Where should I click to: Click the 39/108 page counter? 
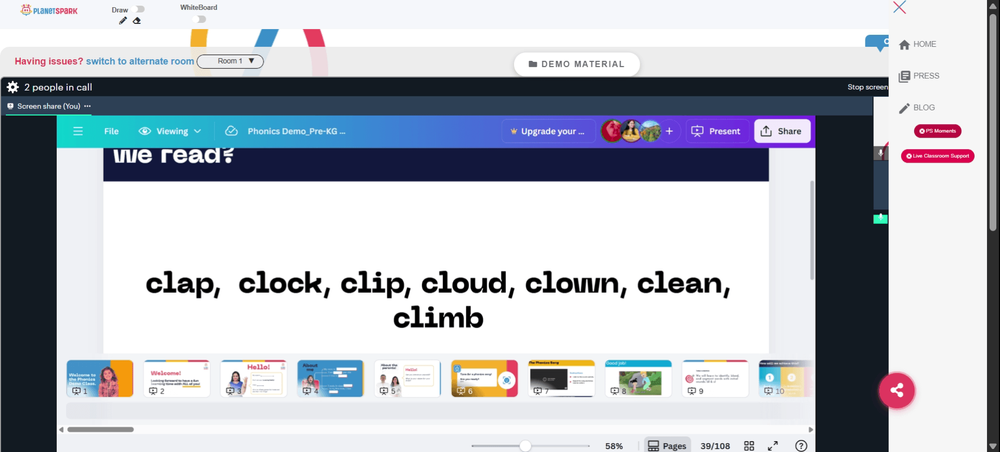[x=715, y=446]
